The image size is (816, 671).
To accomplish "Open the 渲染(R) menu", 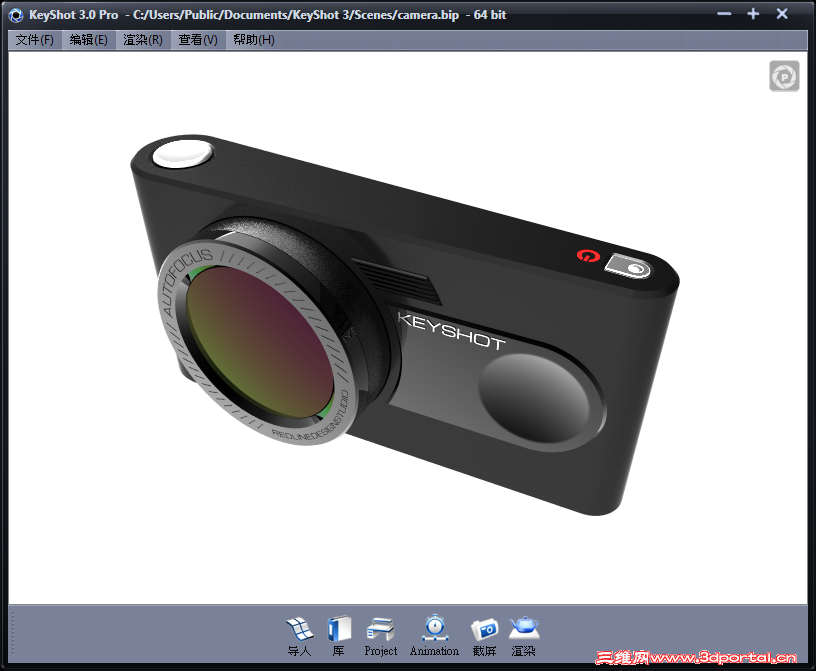I will [142, 40].
